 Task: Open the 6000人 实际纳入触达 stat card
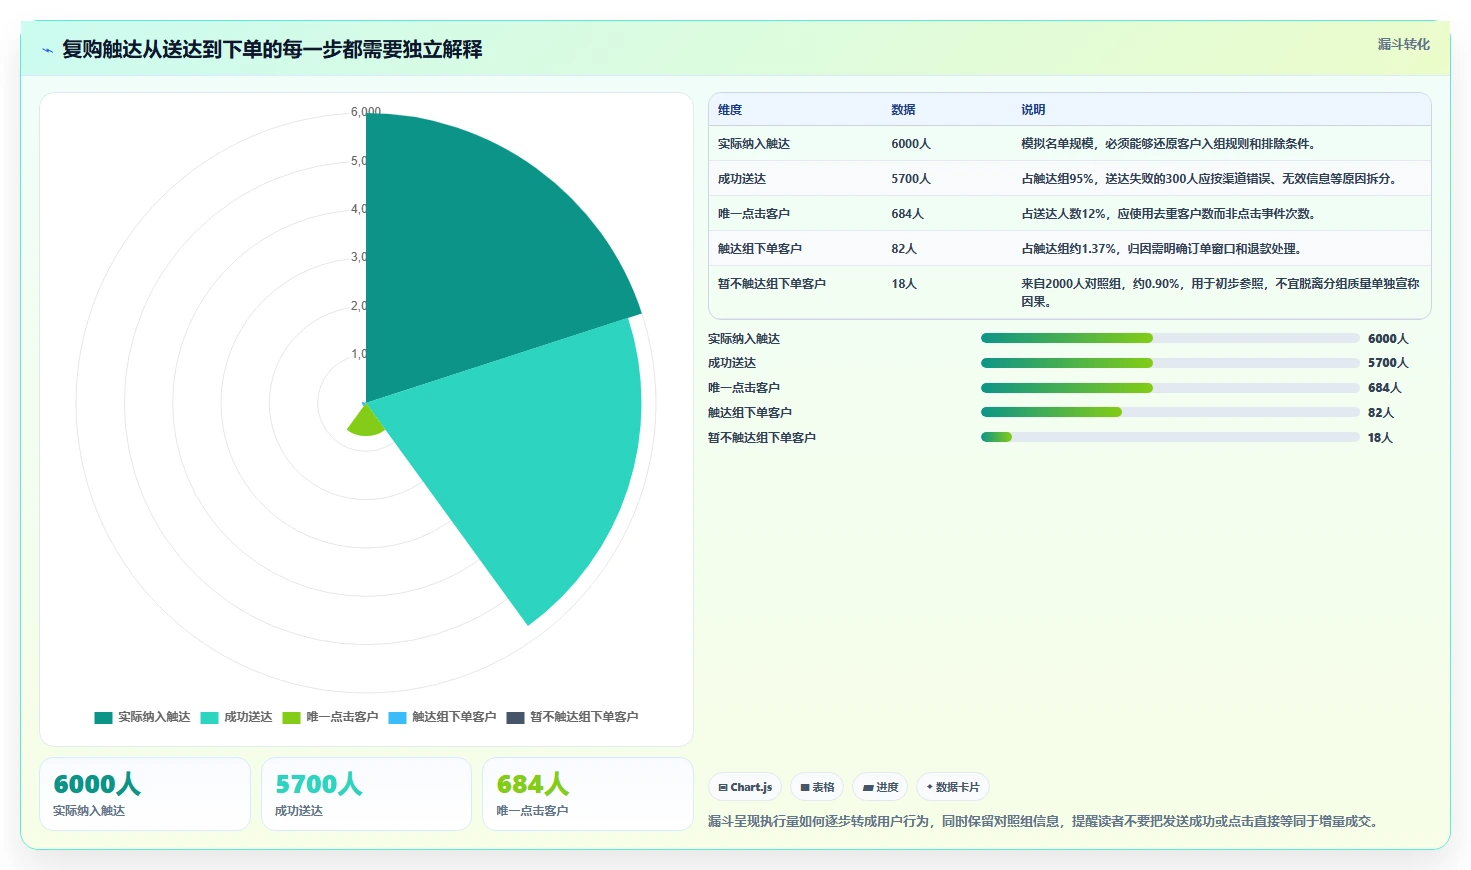tap(145, 794)
